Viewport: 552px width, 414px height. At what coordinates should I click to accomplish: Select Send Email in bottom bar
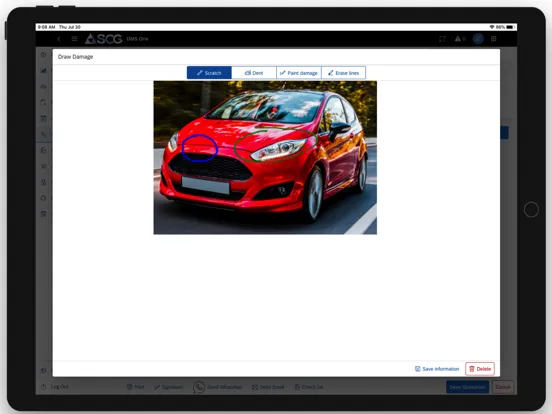pos(268,387)
